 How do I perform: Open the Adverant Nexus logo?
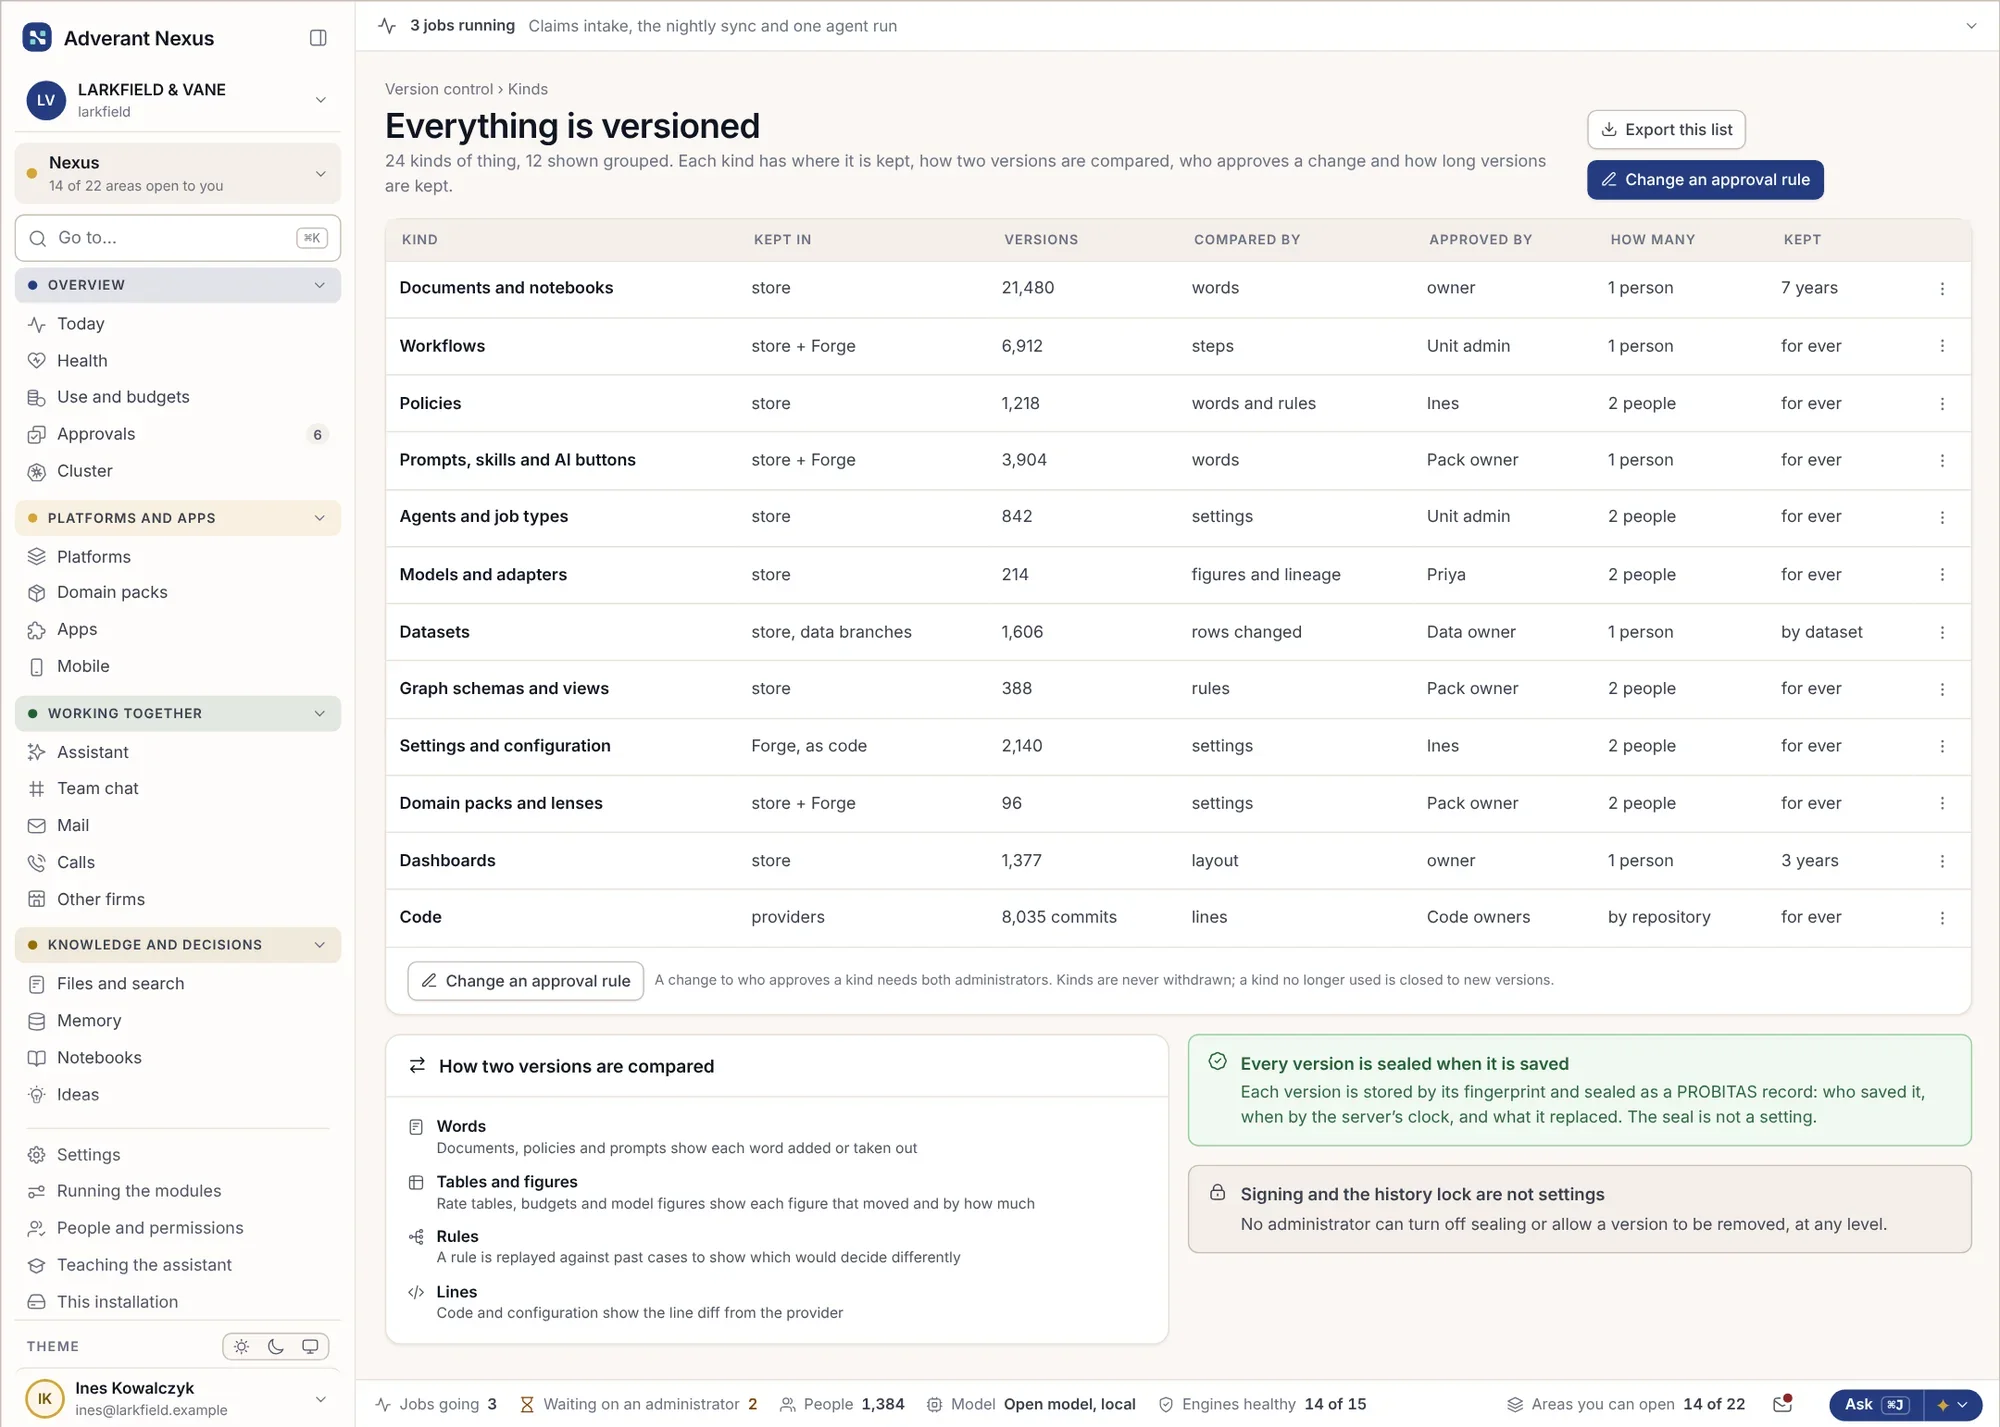click(x=37, y=38)
